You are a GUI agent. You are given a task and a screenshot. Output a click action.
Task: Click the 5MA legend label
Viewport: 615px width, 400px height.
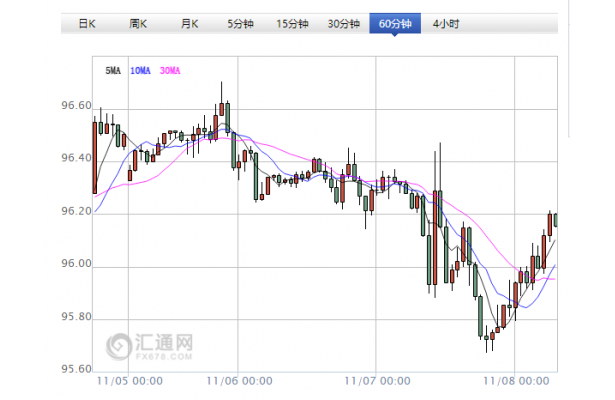(x=113, y=71)
